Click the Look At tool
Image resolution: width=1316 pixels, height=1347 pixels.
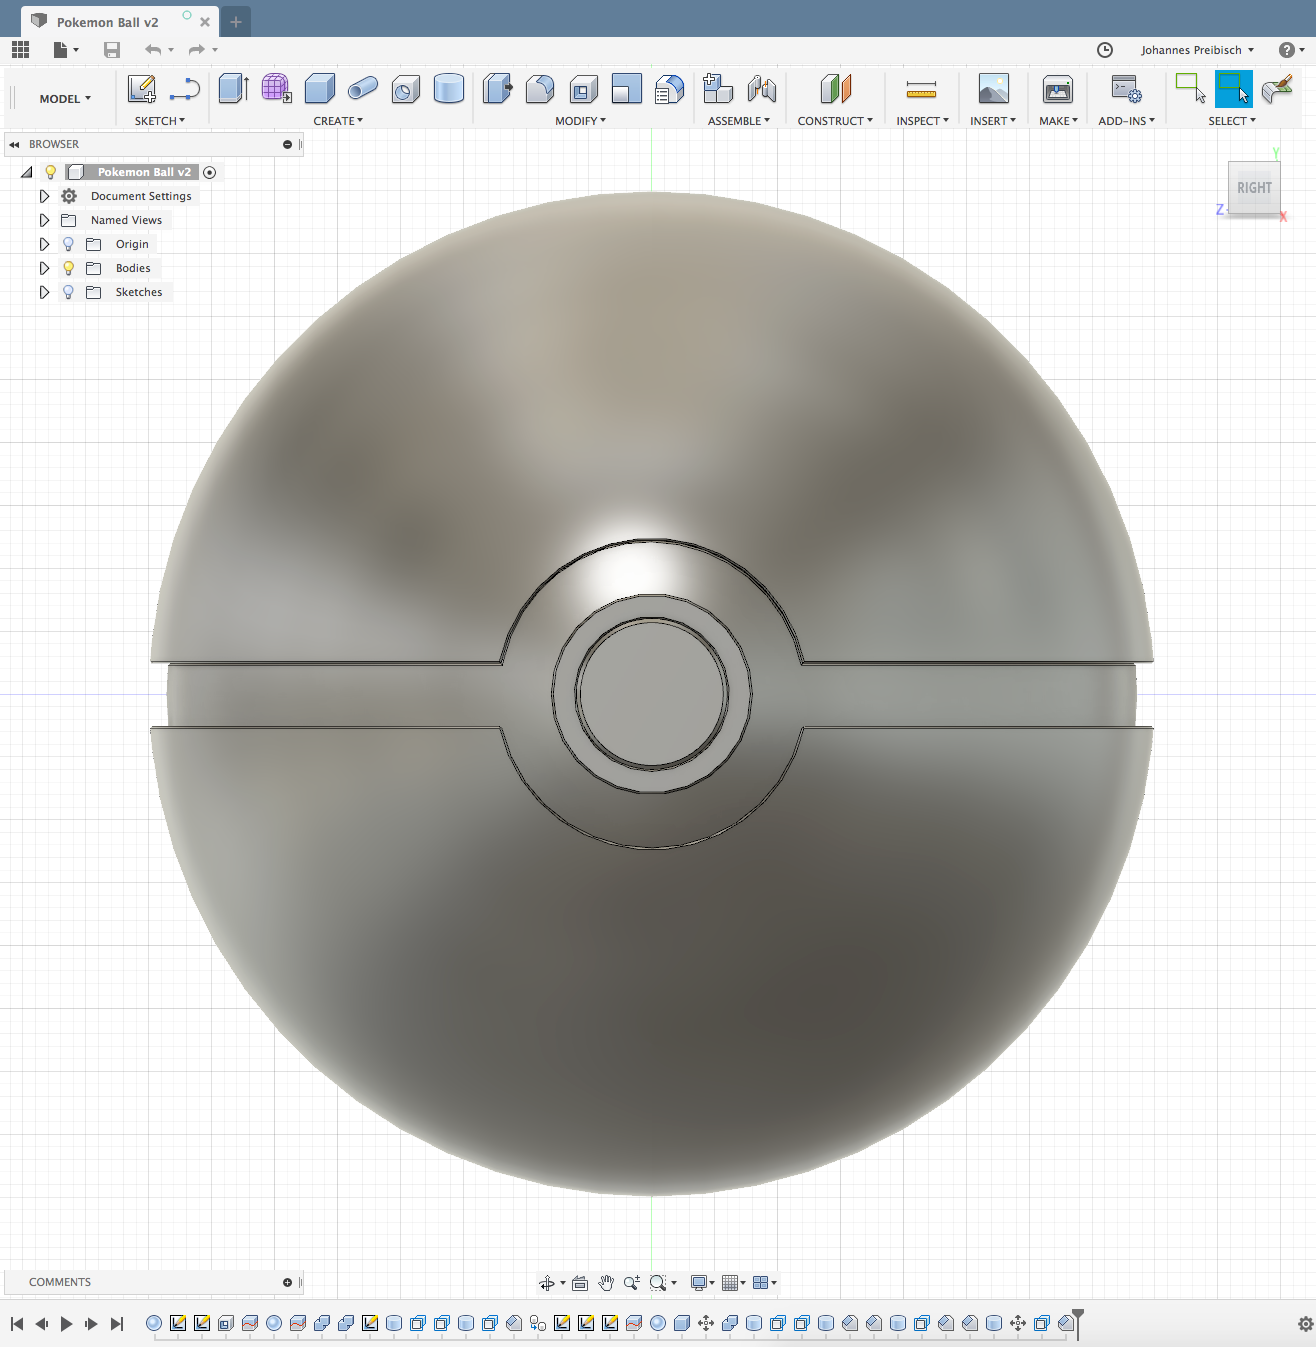coord(580,1283)
